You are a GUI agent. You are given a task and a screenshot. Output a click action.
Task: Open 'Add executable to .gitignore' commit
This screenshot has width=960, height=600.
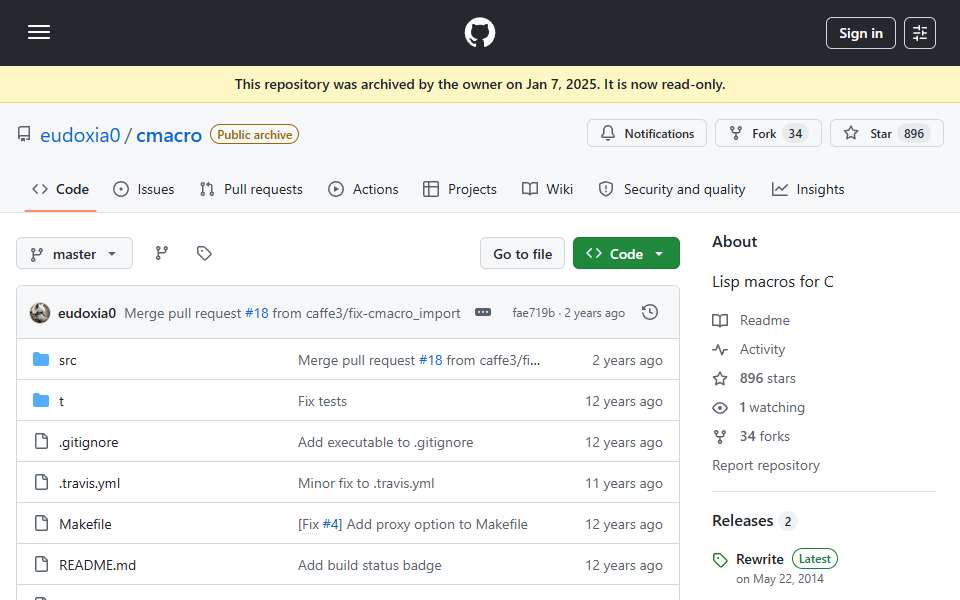tap(385, 442)
